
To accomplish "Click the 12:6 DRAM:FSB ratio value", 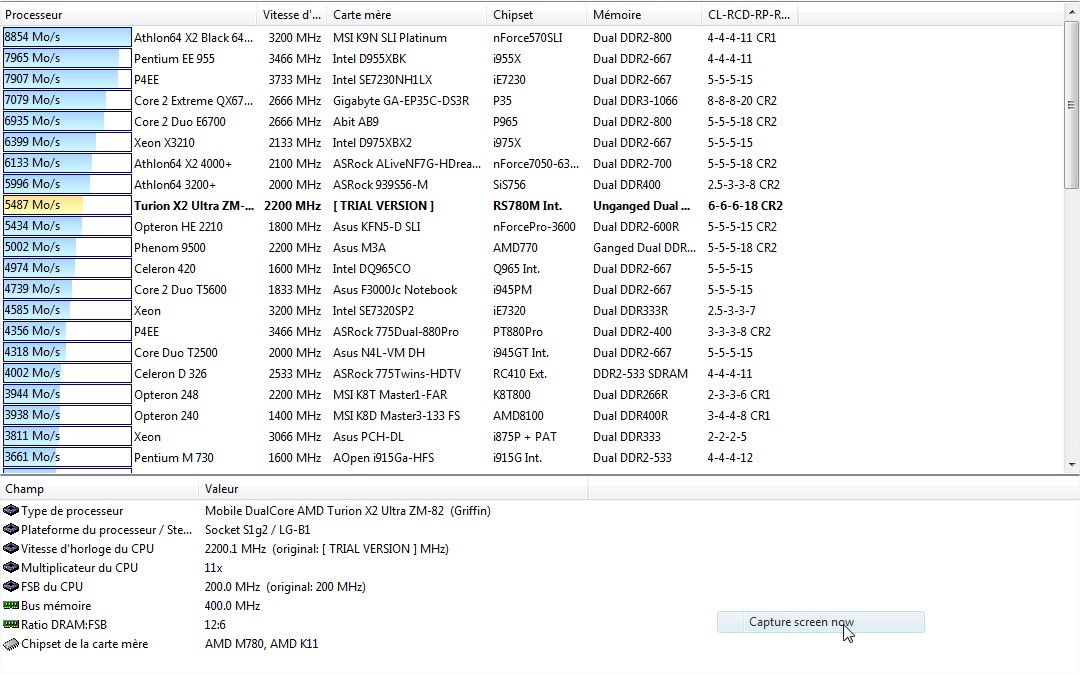I will tap(215, 624).
